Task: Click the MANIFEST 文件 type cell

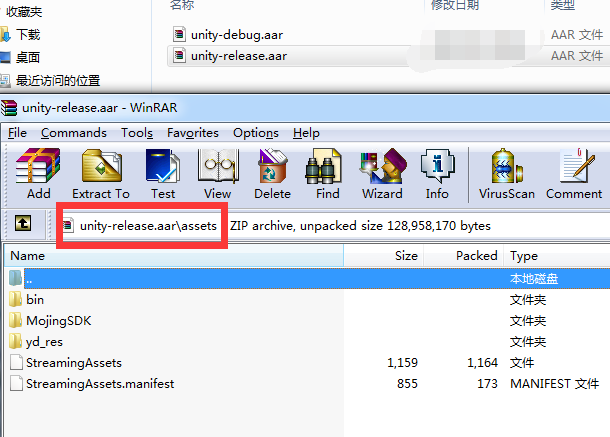Action: (x=554, y=384)
